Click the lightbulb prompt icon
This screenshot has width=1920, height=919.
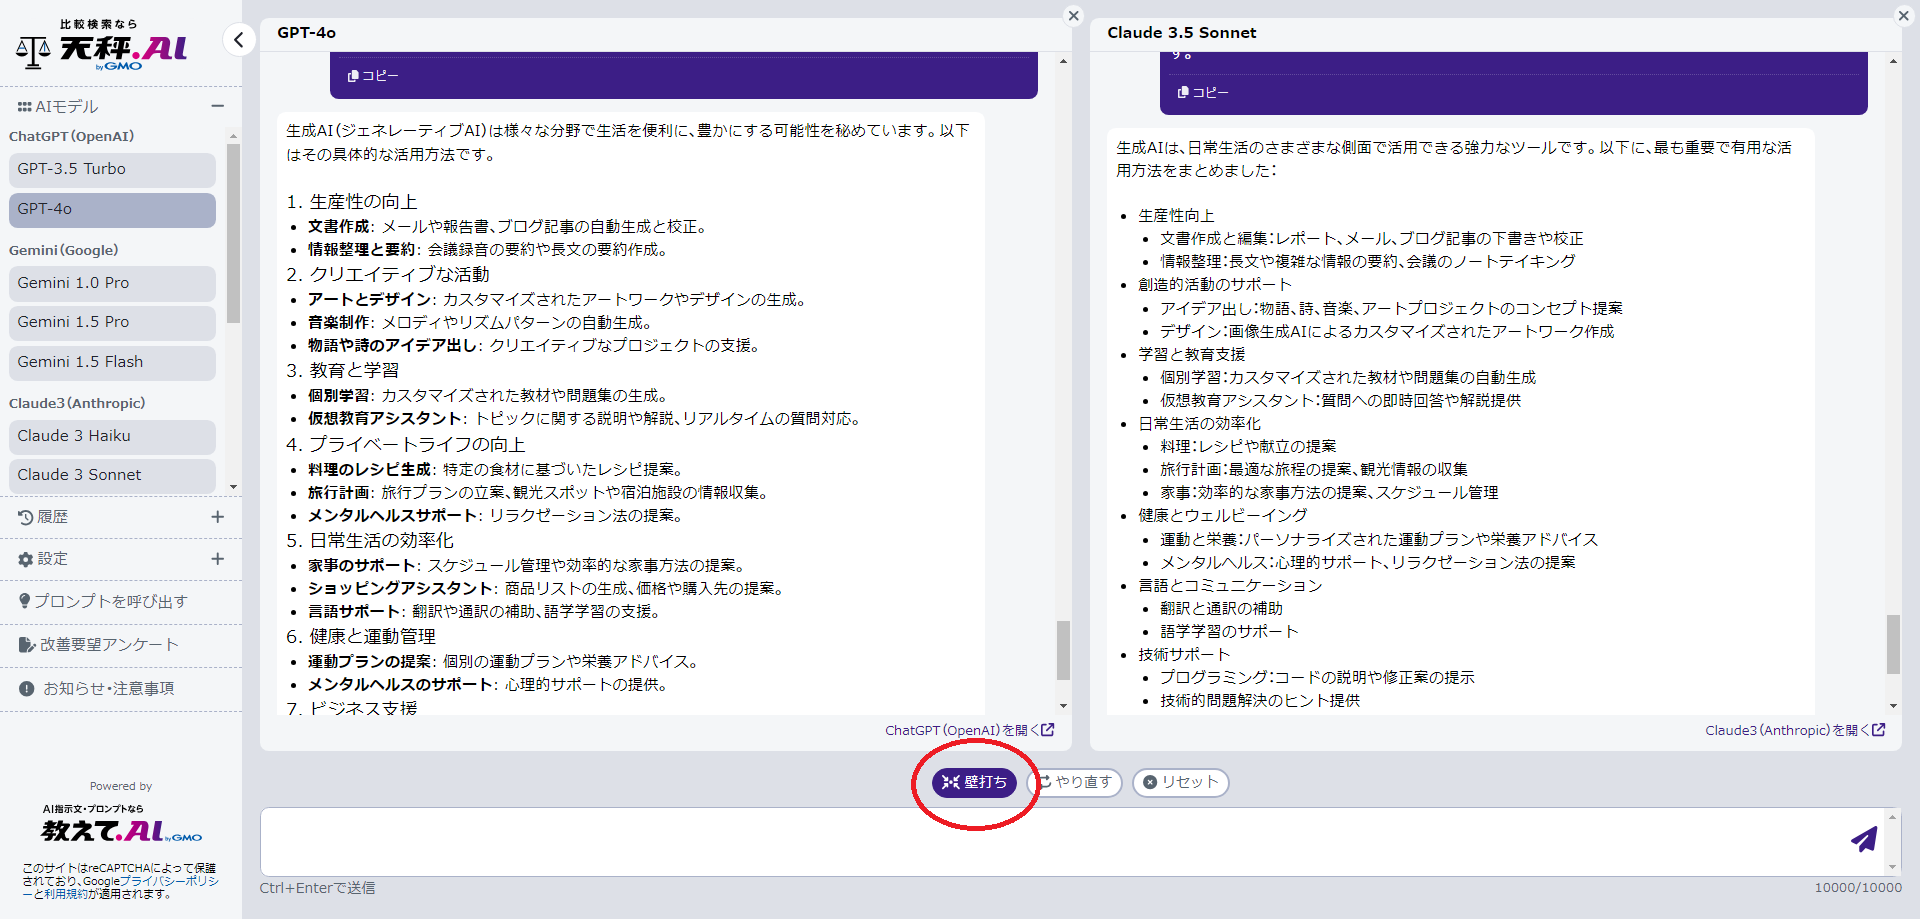click(25, 601)
